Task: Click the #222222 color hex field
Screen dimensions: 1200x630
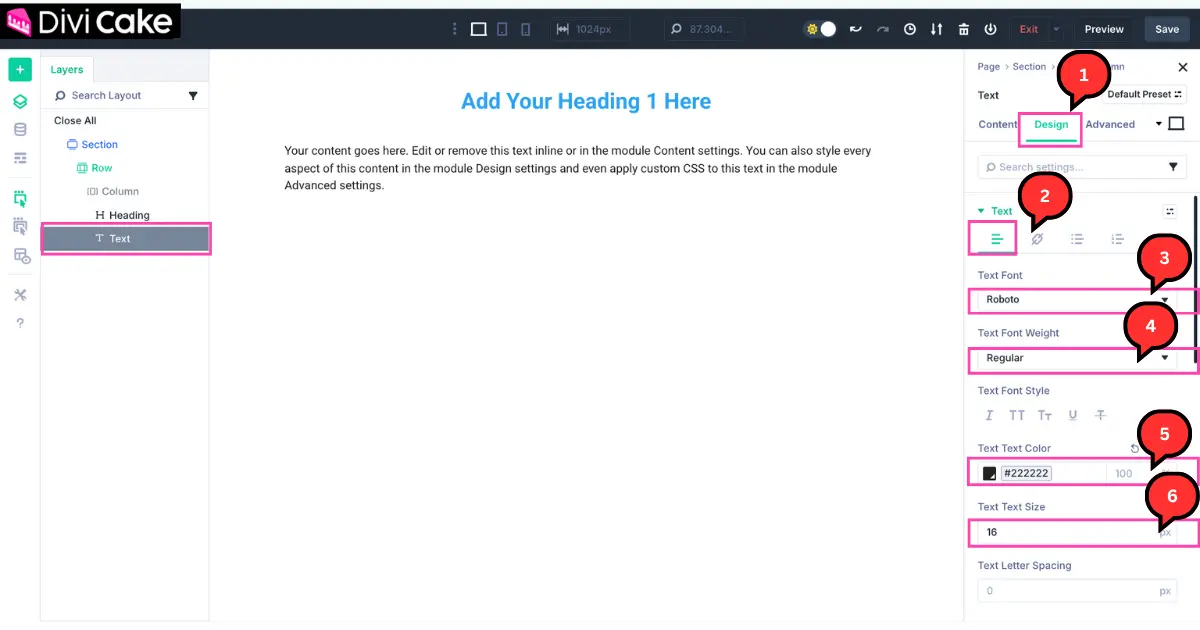Action: (x=1026, y=473)
